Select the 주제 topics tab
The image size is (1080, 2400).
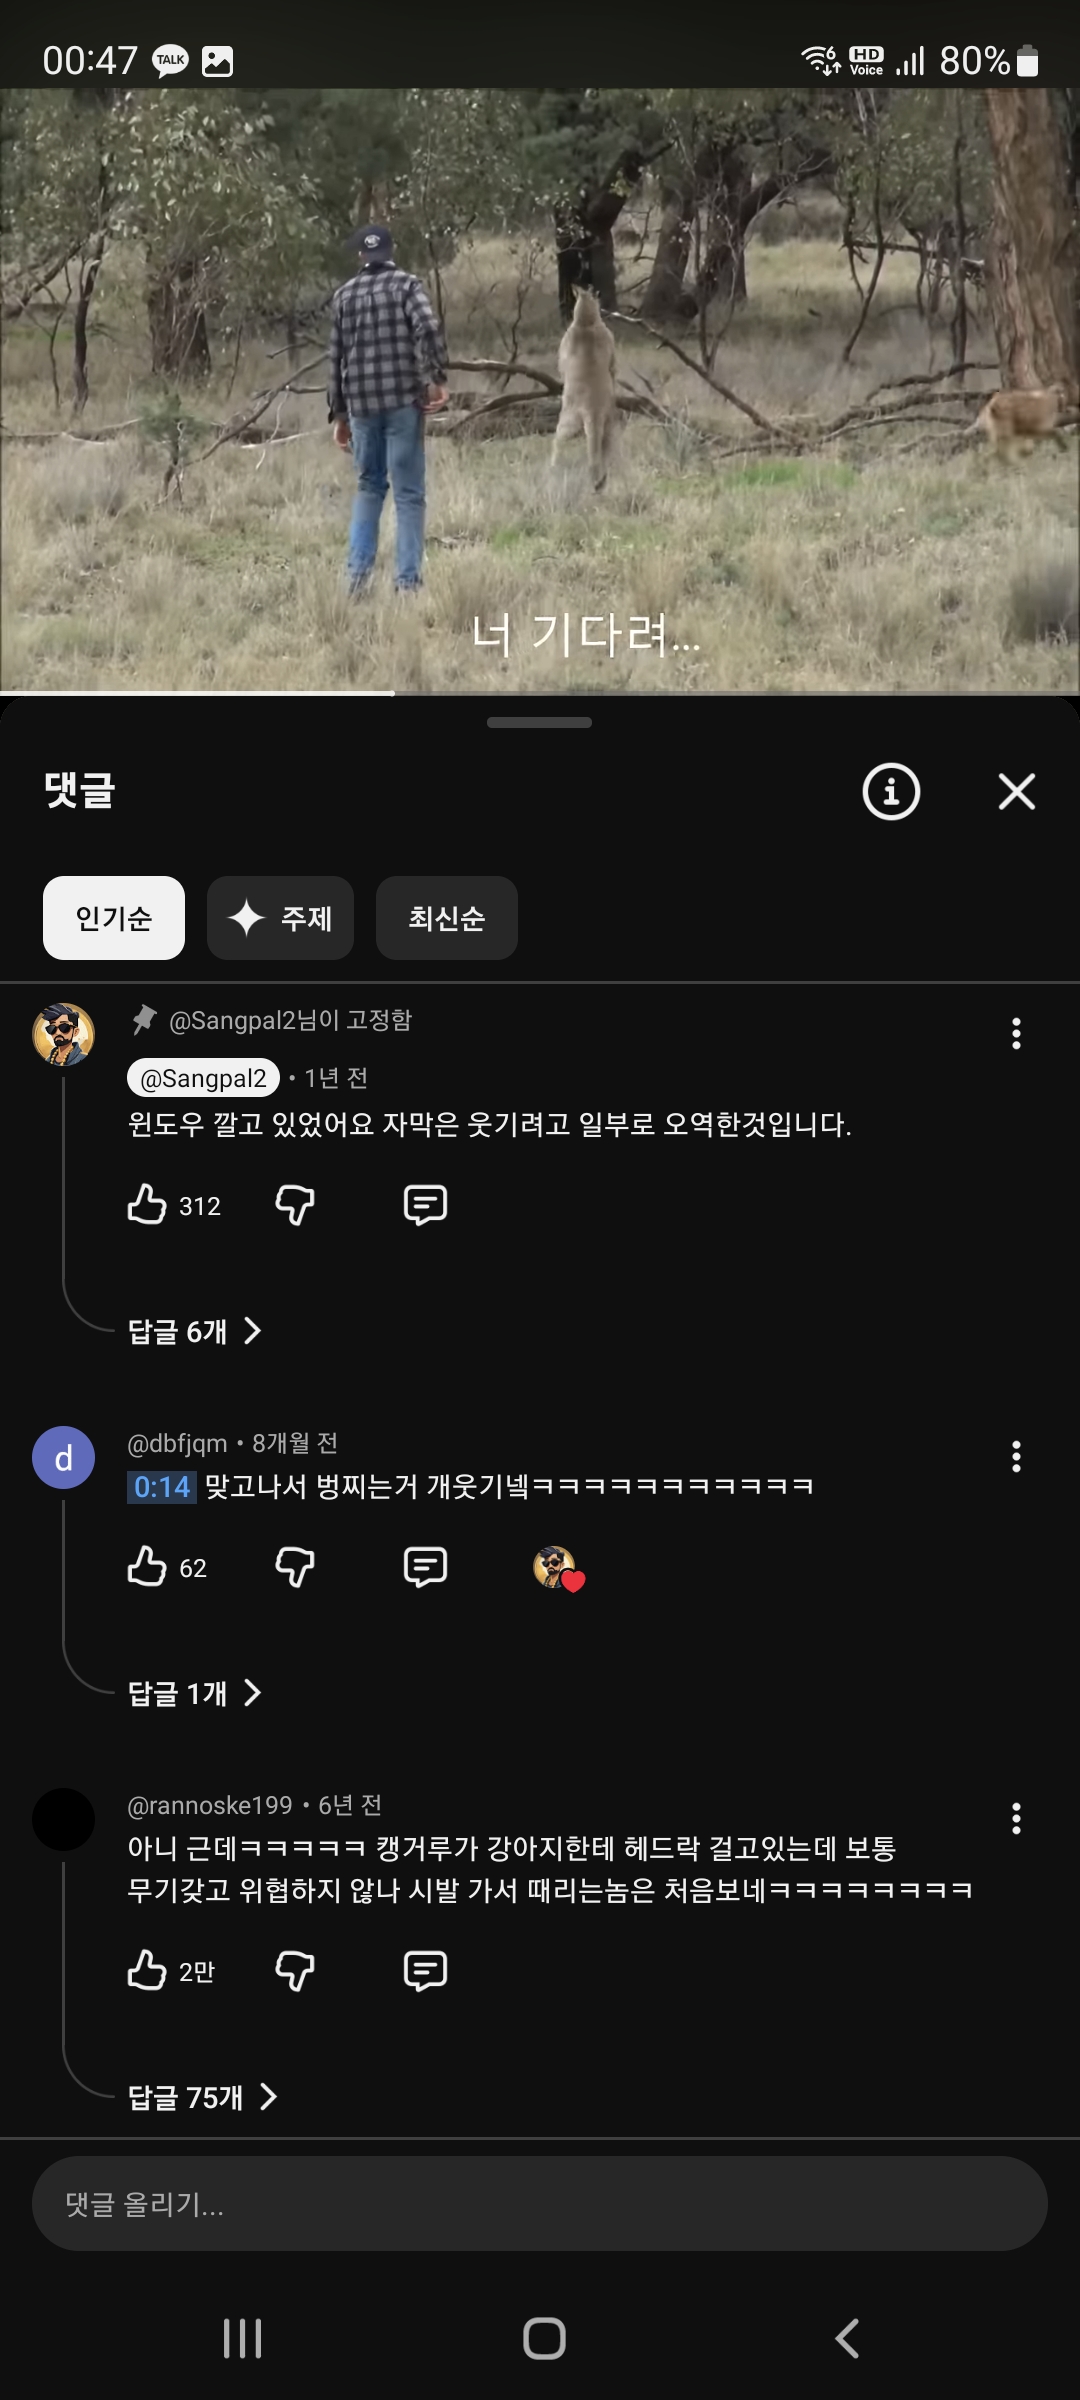[280, 918]
